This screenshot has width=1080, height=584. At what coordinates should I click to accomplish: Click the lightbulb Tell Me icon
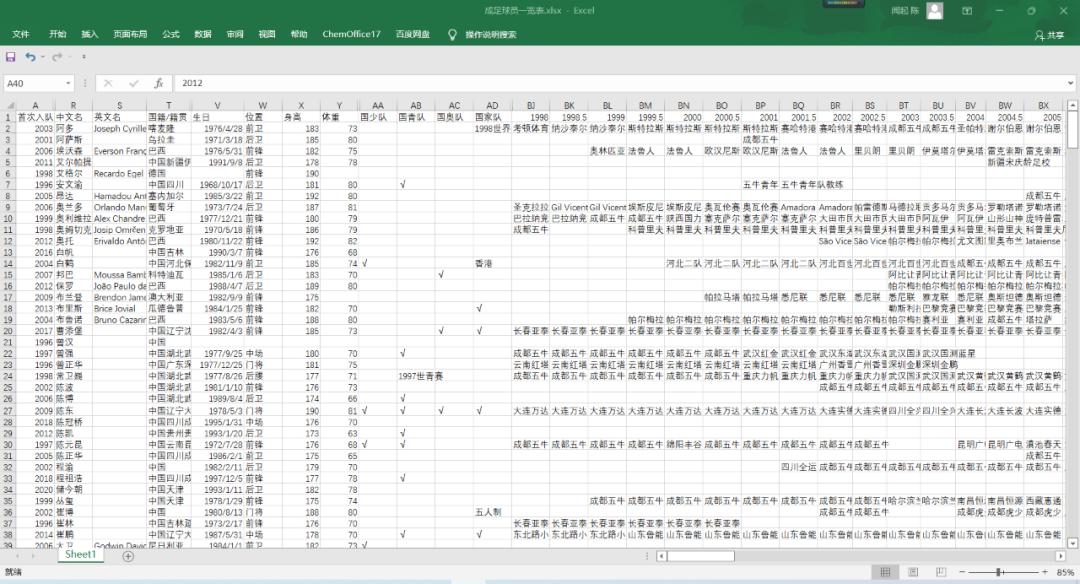point(452,34)
